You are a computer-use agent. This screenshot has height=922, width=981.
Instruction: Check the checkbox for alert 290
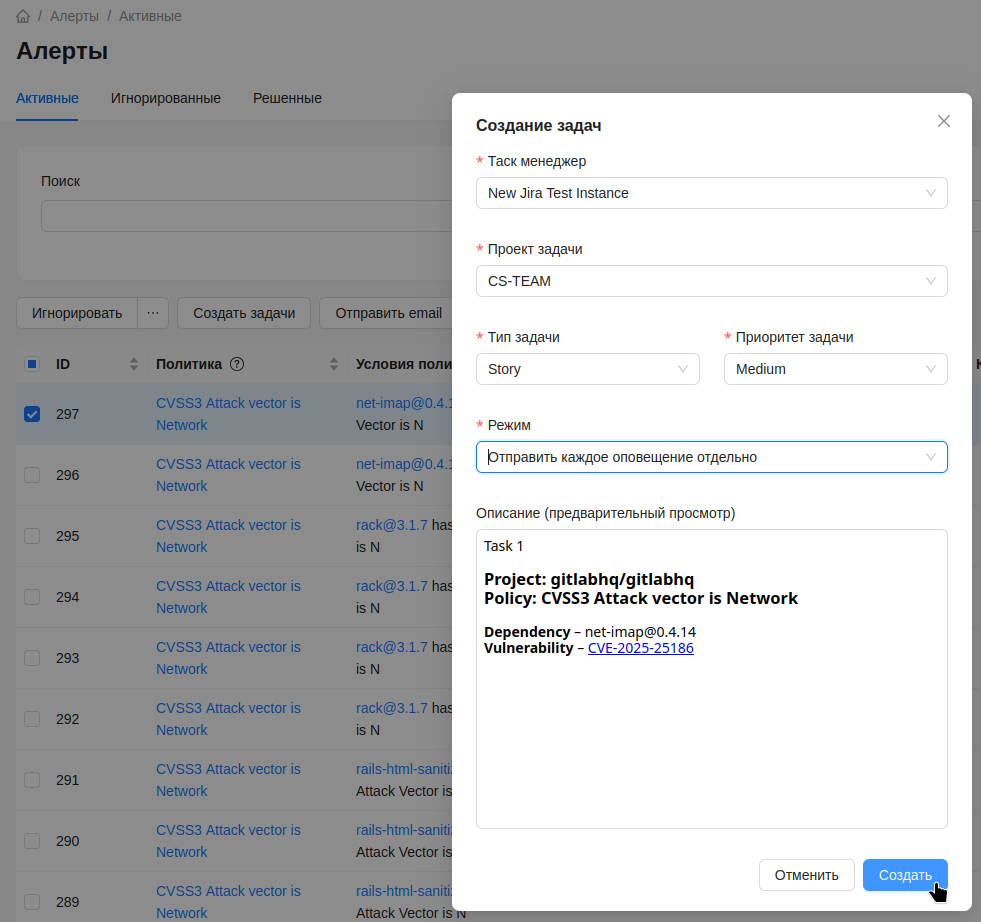point(32,841)
